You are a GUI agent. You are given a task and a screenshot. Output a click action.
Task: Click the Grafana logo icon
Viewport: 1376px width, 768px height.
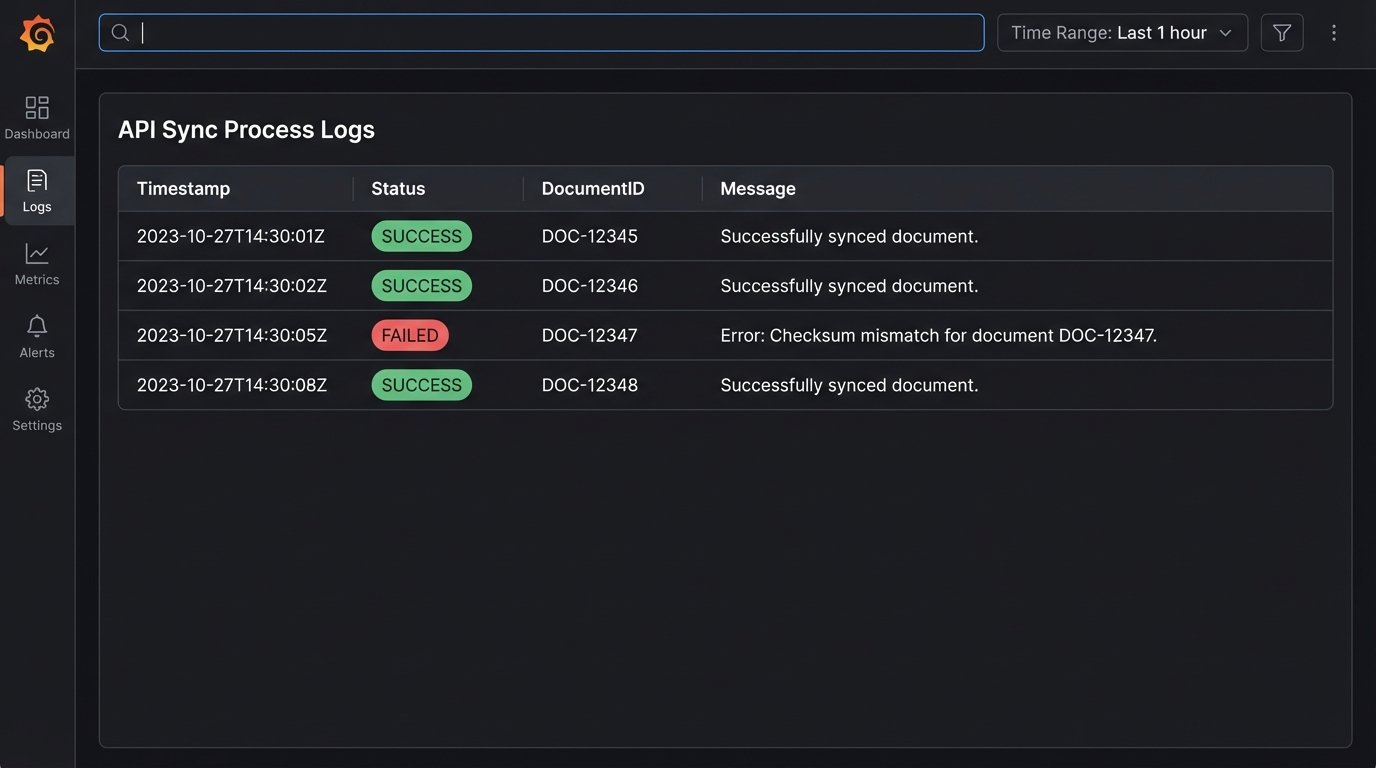point(37,32)
